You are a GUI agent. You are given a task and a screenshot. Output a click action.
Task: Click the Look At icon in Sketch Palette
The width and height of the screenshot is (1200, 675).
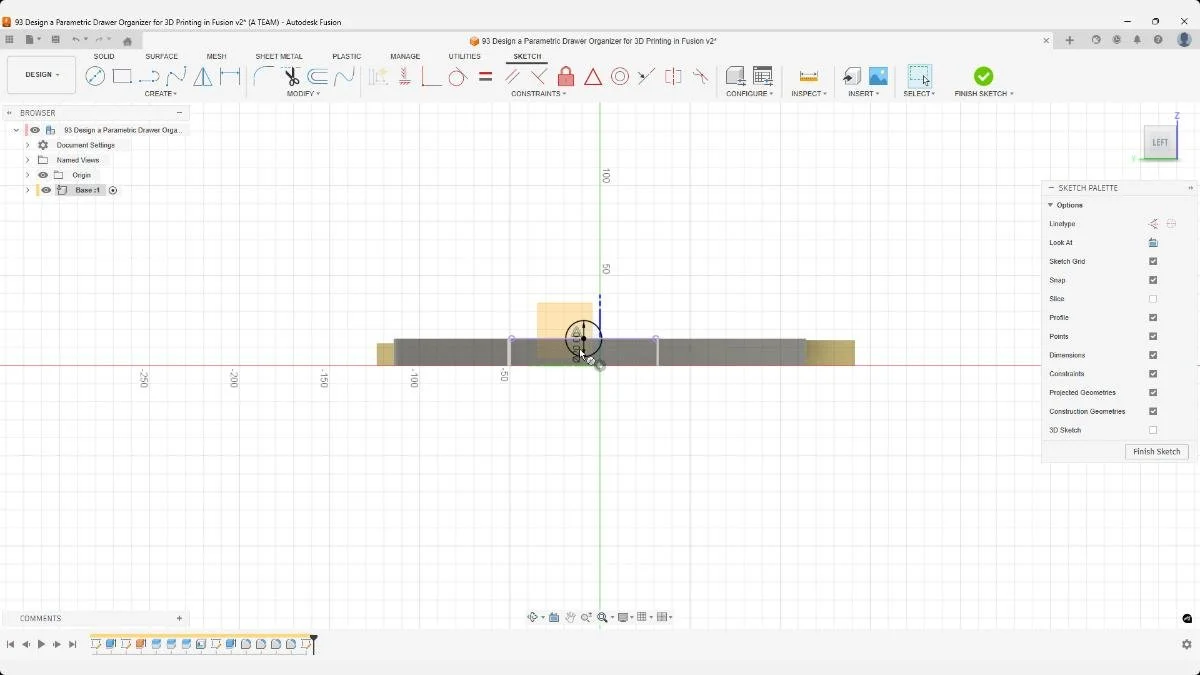1152,242
